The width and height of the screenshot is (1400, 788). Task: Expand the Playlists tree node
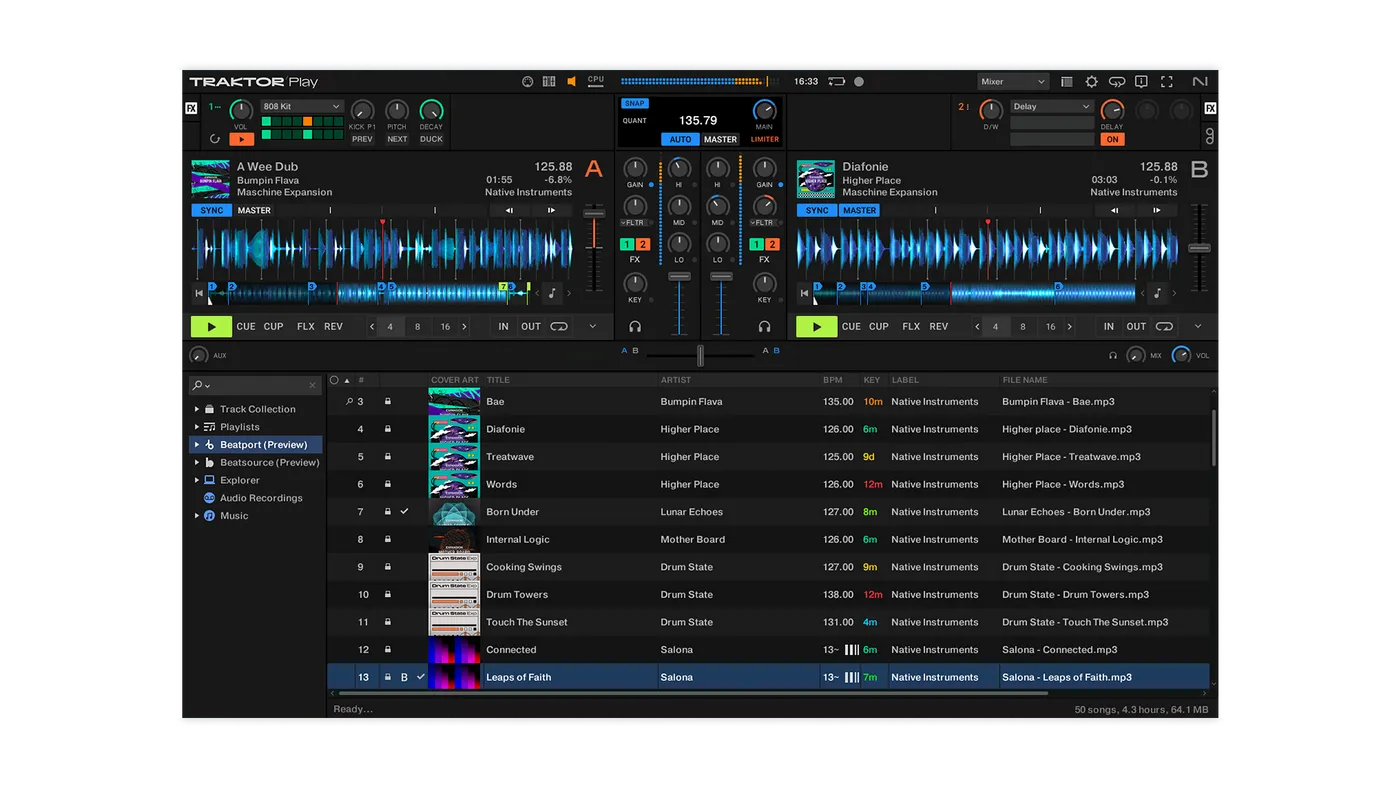pyautogui.click(x=197, y=427)
